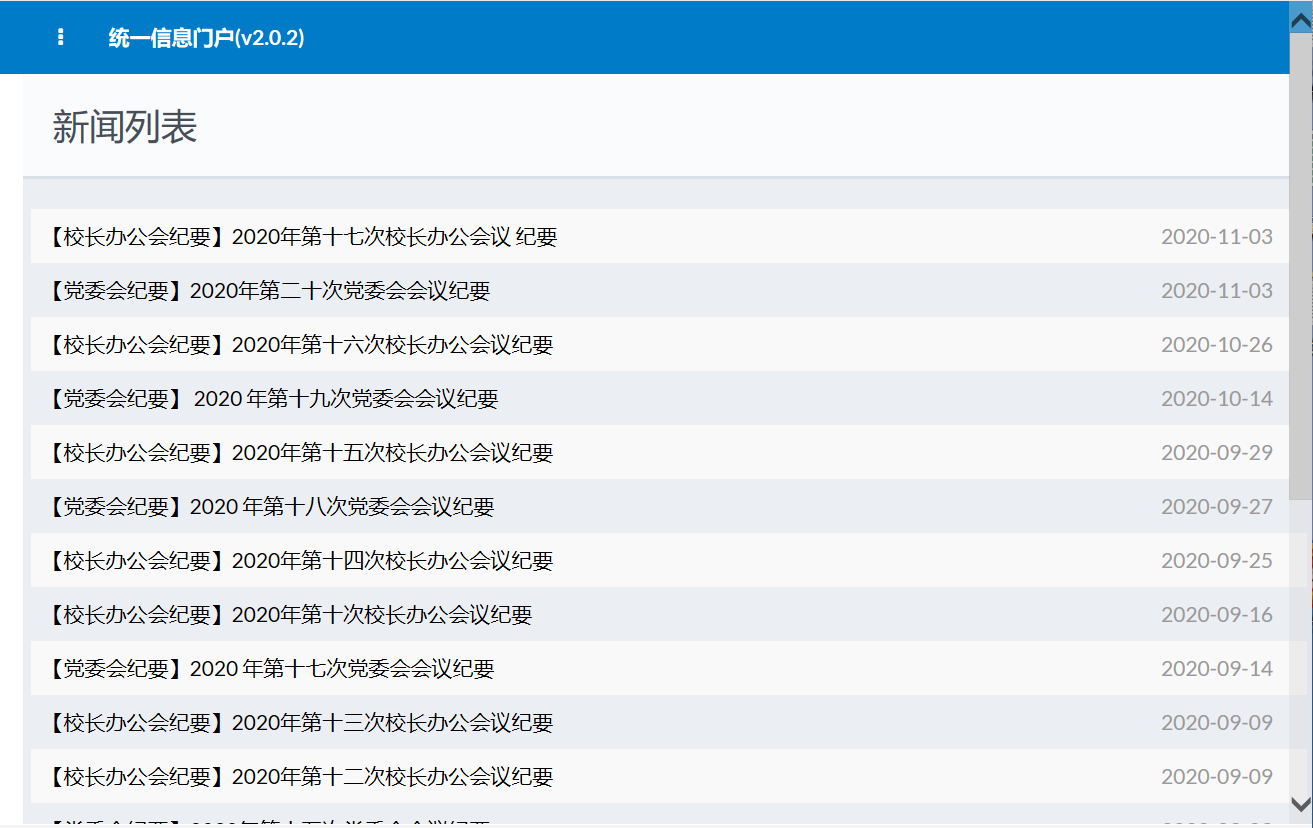Open 第十二次校长办公会议纪要 news item
This screenshot has height=828, width=1313.
click(x=300, y=777)
